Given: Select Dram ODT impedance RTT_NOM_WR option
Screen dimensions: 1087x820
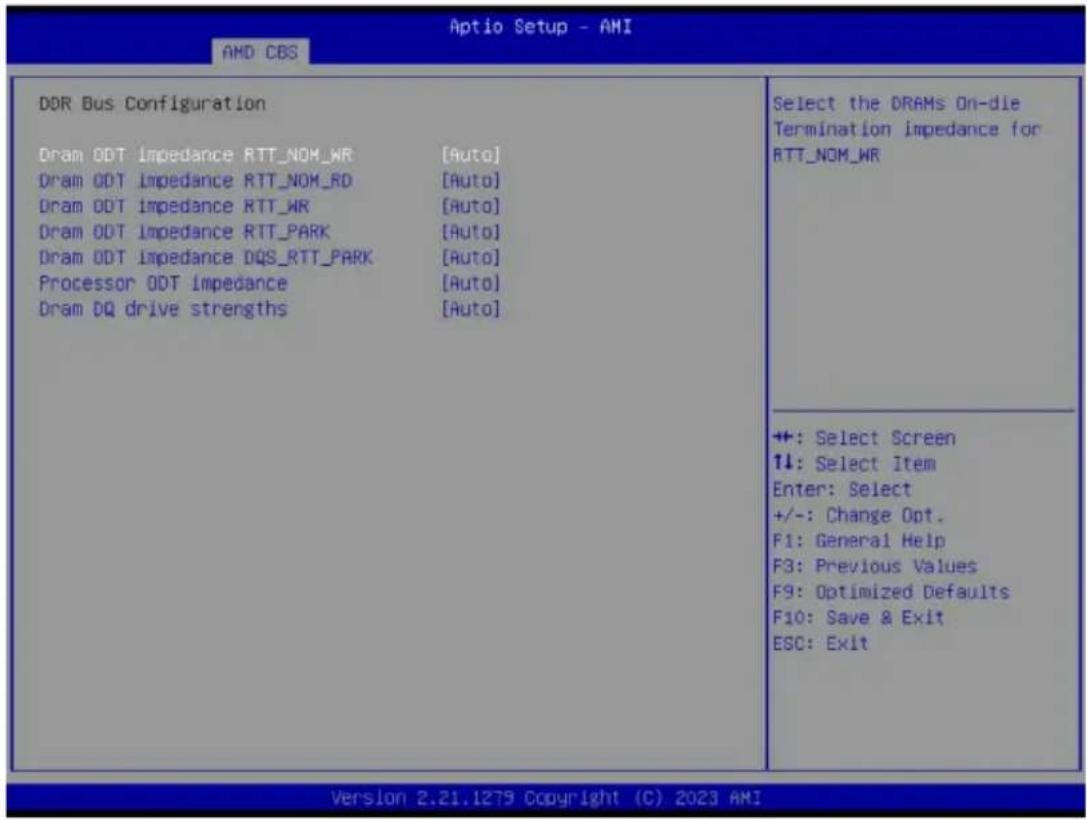Looking at the screenshot, I should coord(195,155).
